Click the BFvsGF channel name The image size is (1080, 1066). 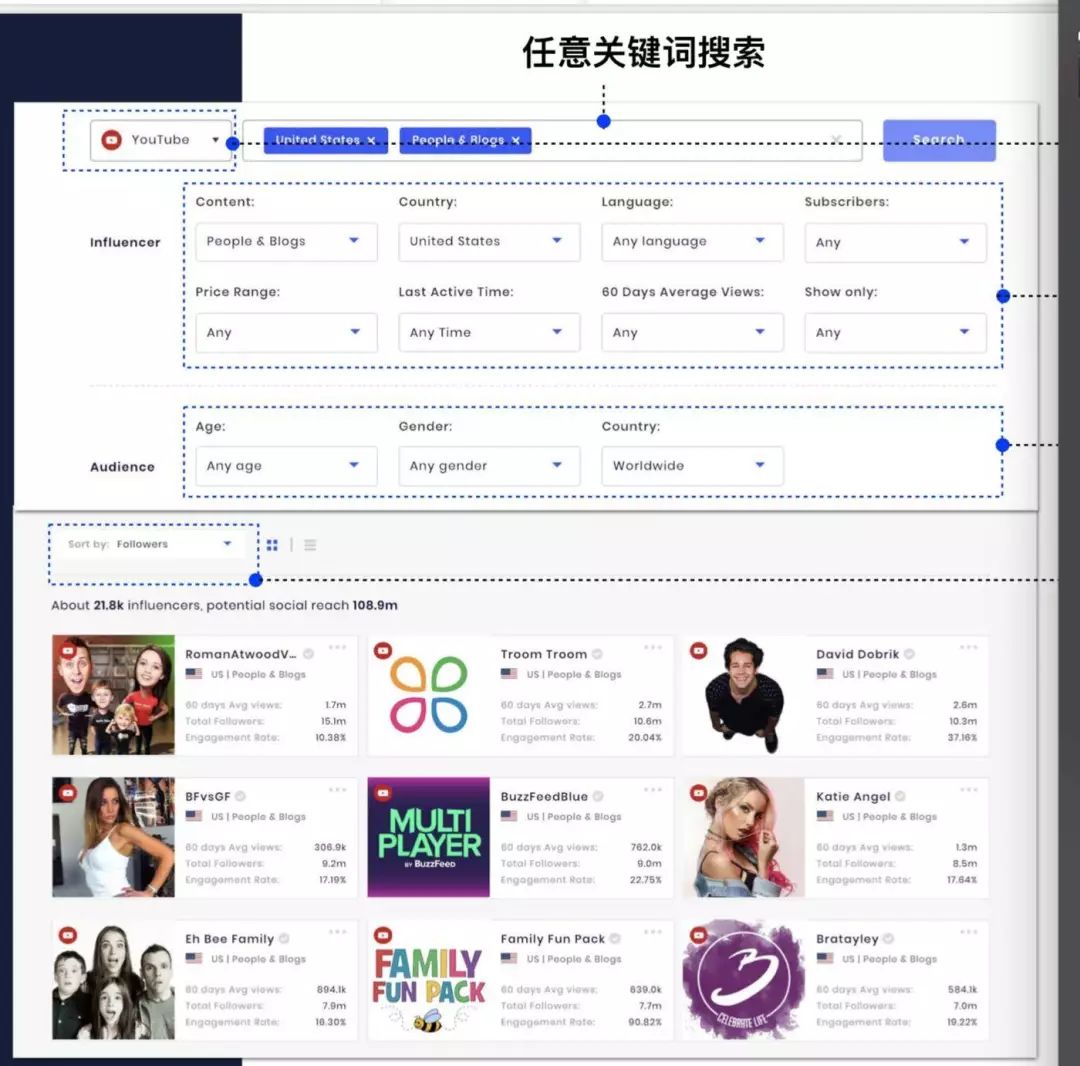(207, 797)
